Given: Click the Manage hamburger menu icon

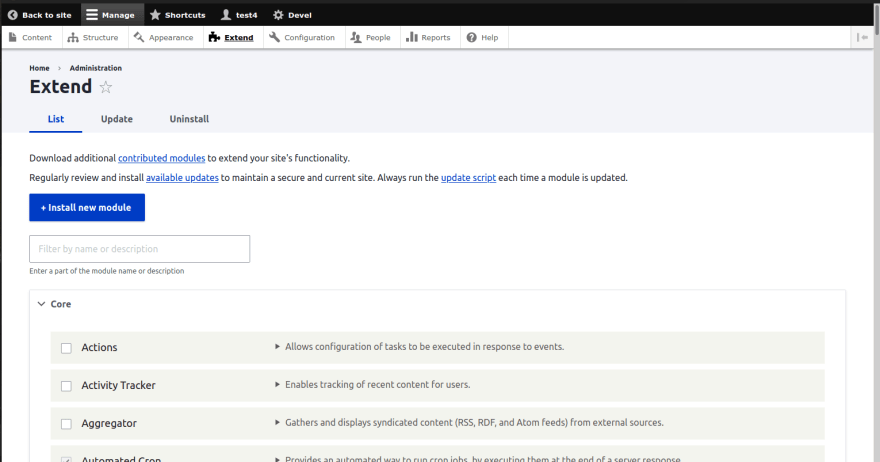Looking at the screenshot, I should [x=92, y=15].
